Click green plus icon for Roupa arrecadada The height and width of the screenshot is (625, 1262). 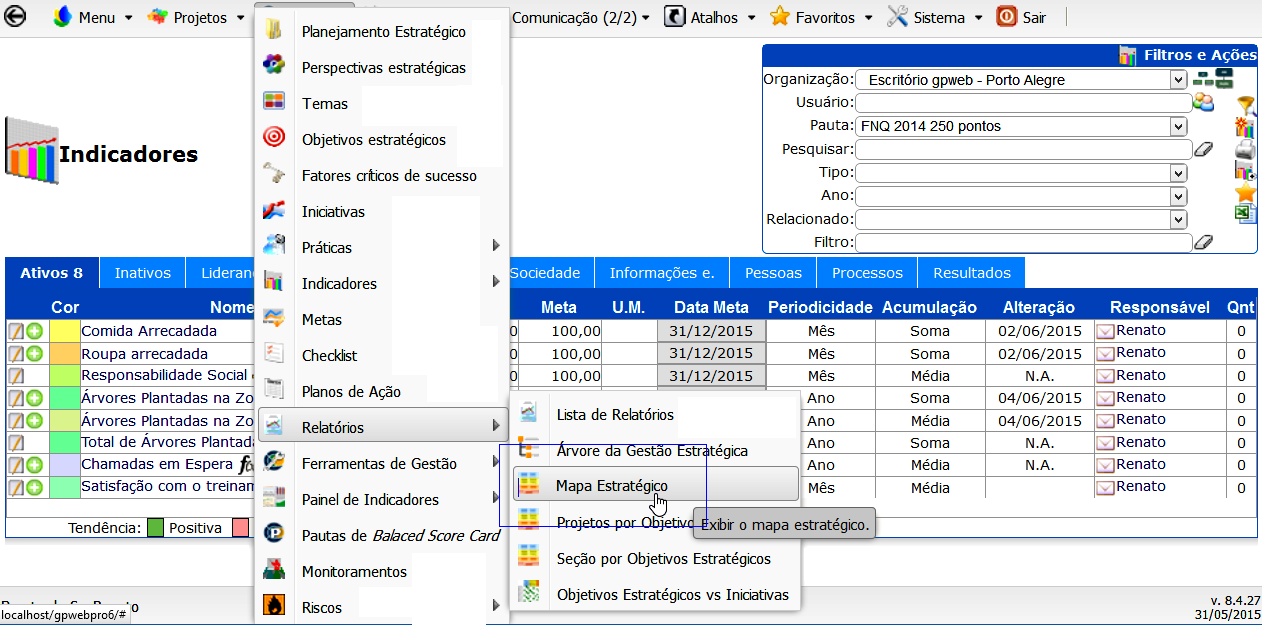[x=35, y=353]
